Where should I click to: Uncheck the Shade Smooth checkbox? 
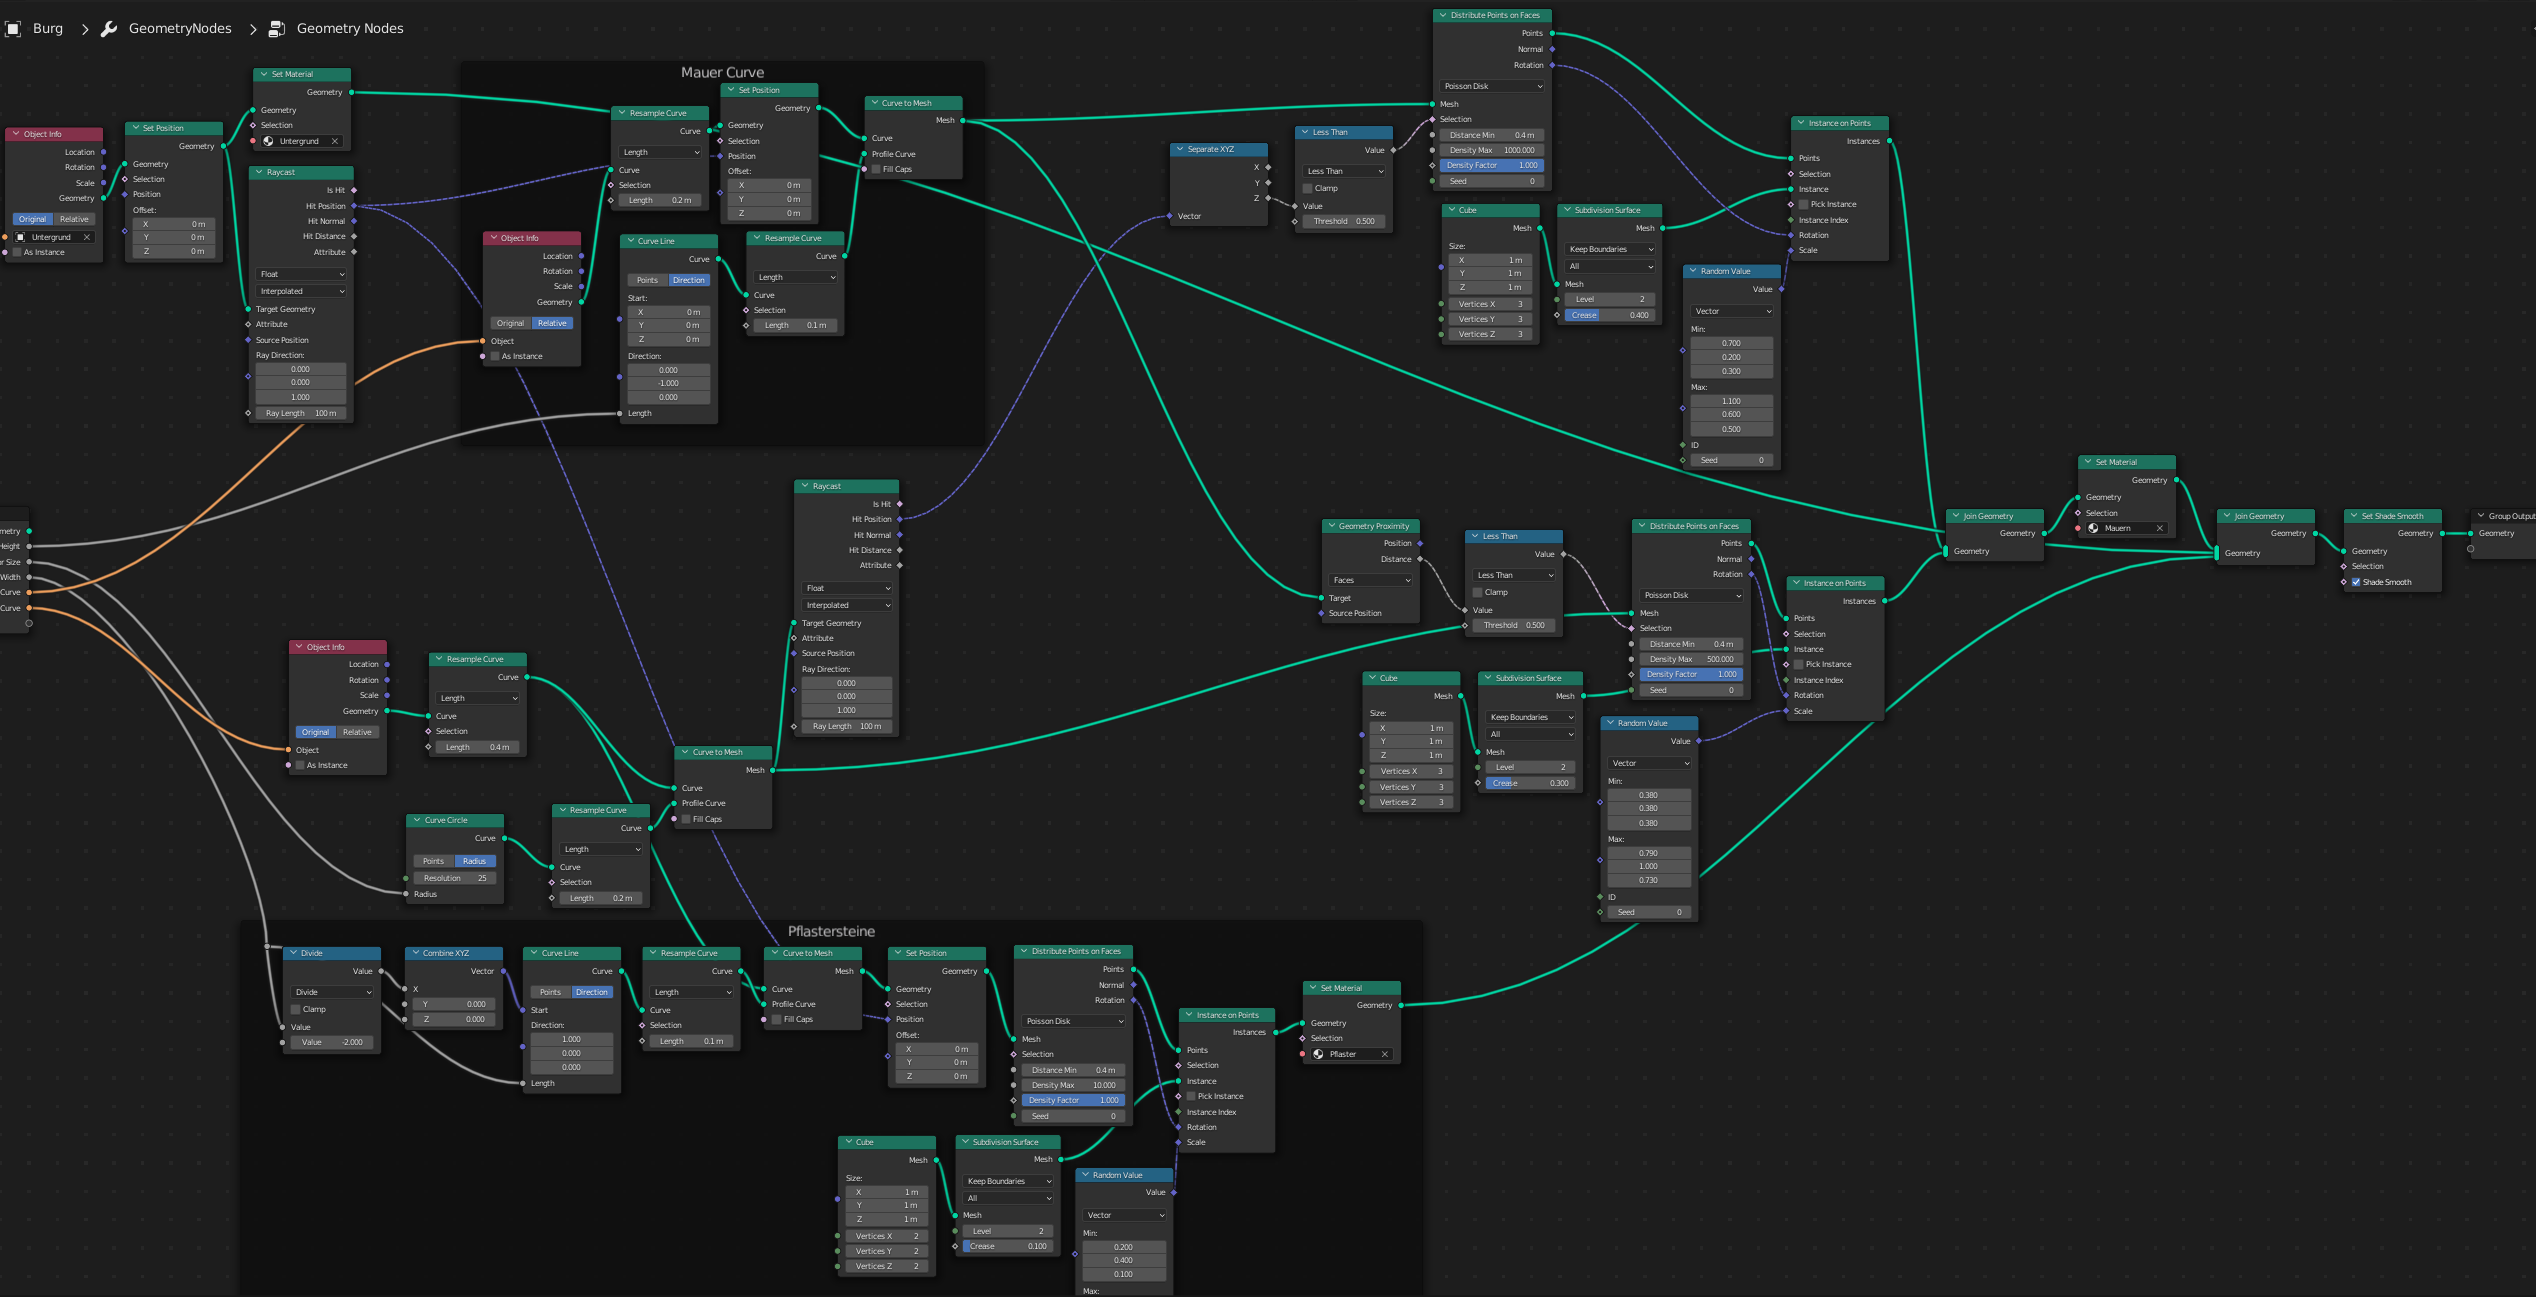pos(2355,582)
